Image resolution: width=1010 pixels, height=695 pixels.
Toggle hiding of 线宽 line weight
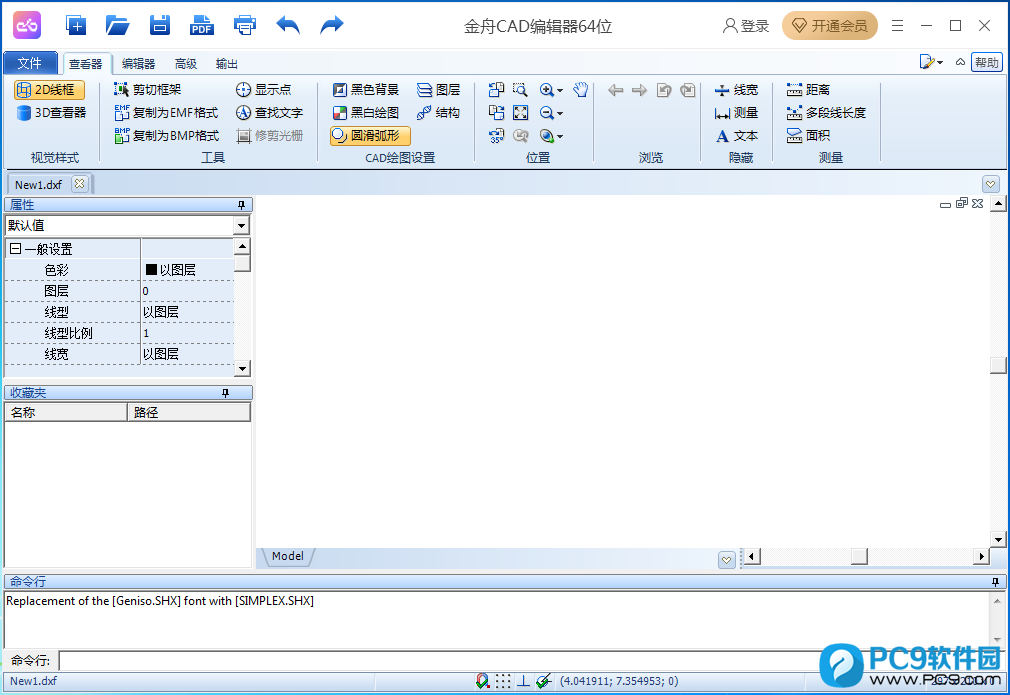tap(736, 90)
